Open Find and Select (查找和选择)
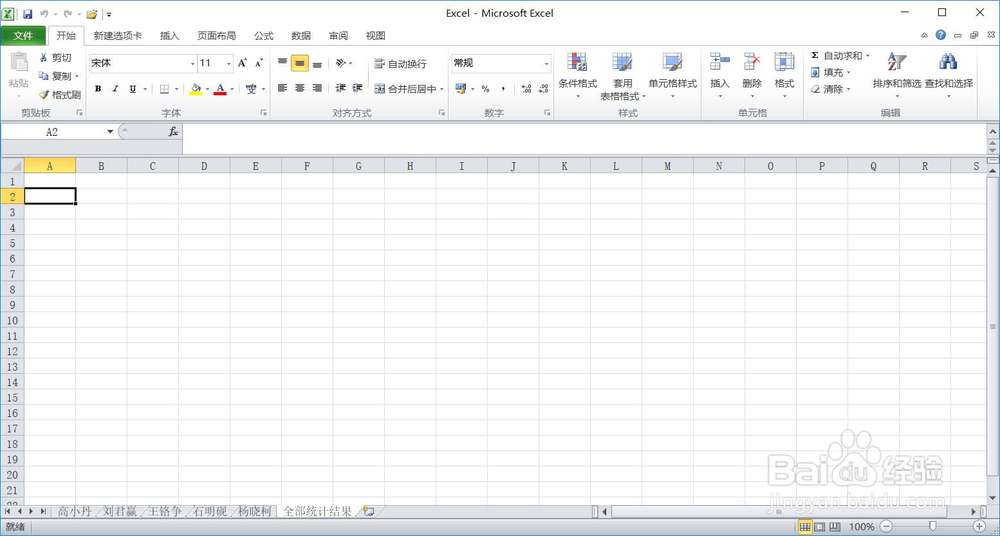The image size is (1000, 536). tap(948, 75)
